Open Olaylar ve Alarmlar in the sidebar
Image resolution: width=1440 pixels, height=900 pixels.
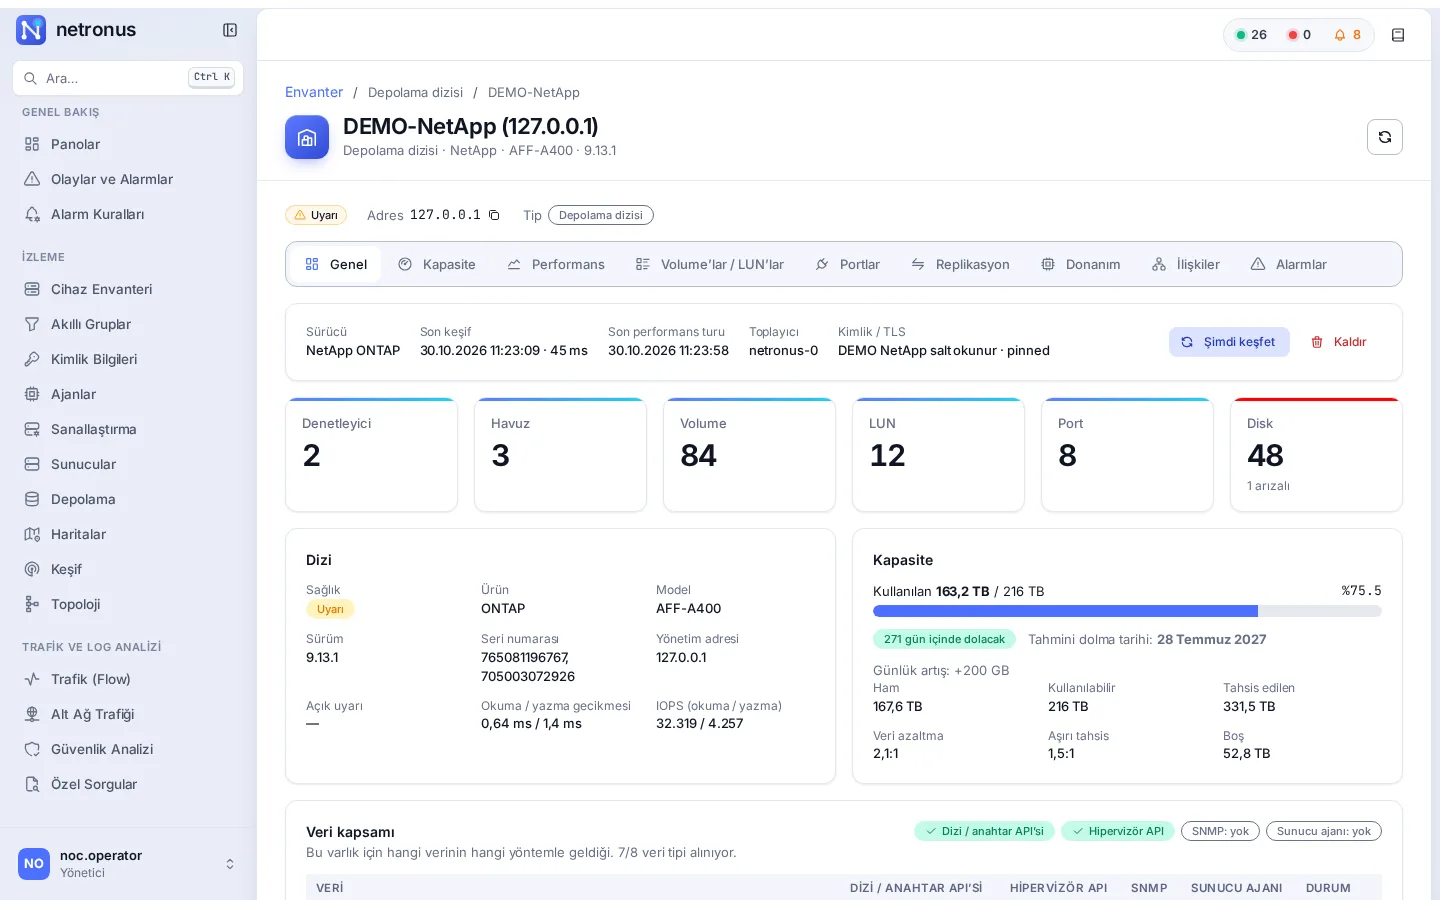(x=128, y=179)
